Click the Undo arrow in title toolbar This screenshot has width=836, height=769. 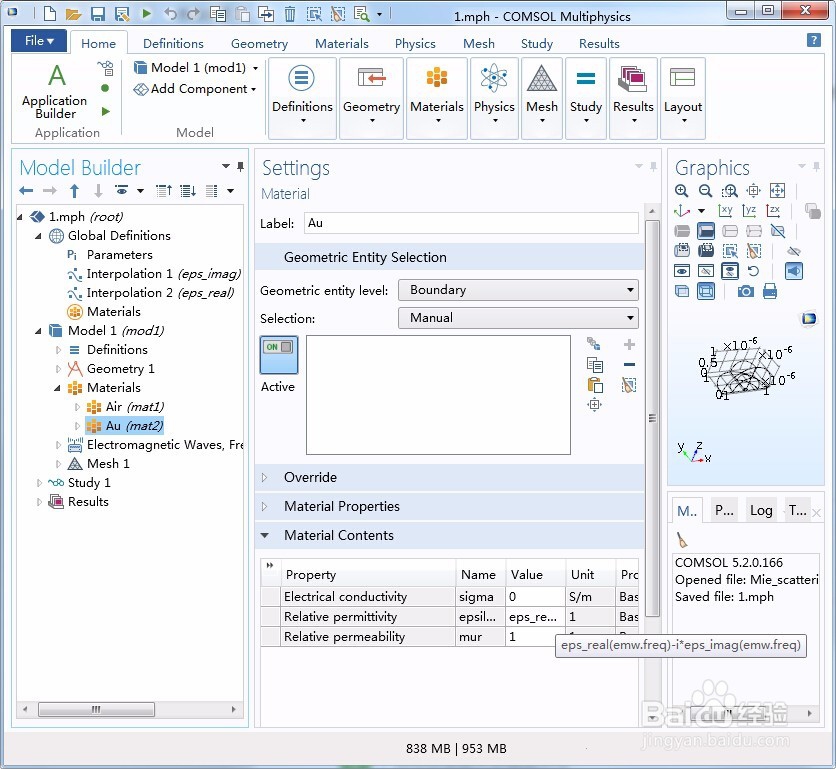click(170, 13)
